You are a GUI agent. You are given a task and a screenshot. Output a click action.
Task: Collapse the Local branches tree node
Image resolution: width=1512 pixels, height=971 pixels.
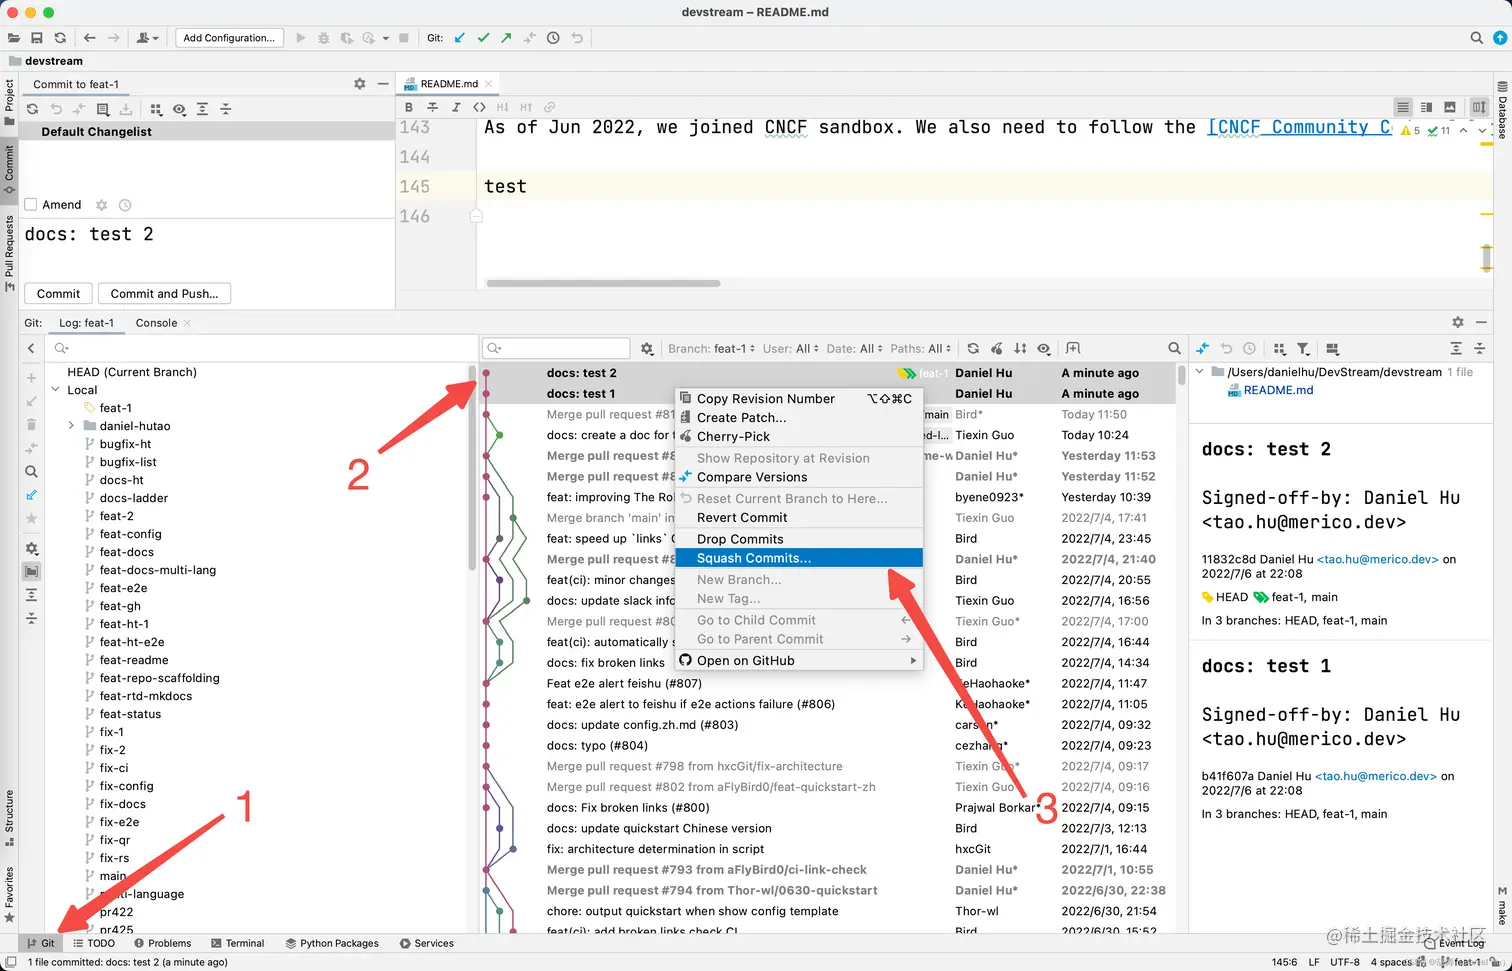tap(56, 390)
